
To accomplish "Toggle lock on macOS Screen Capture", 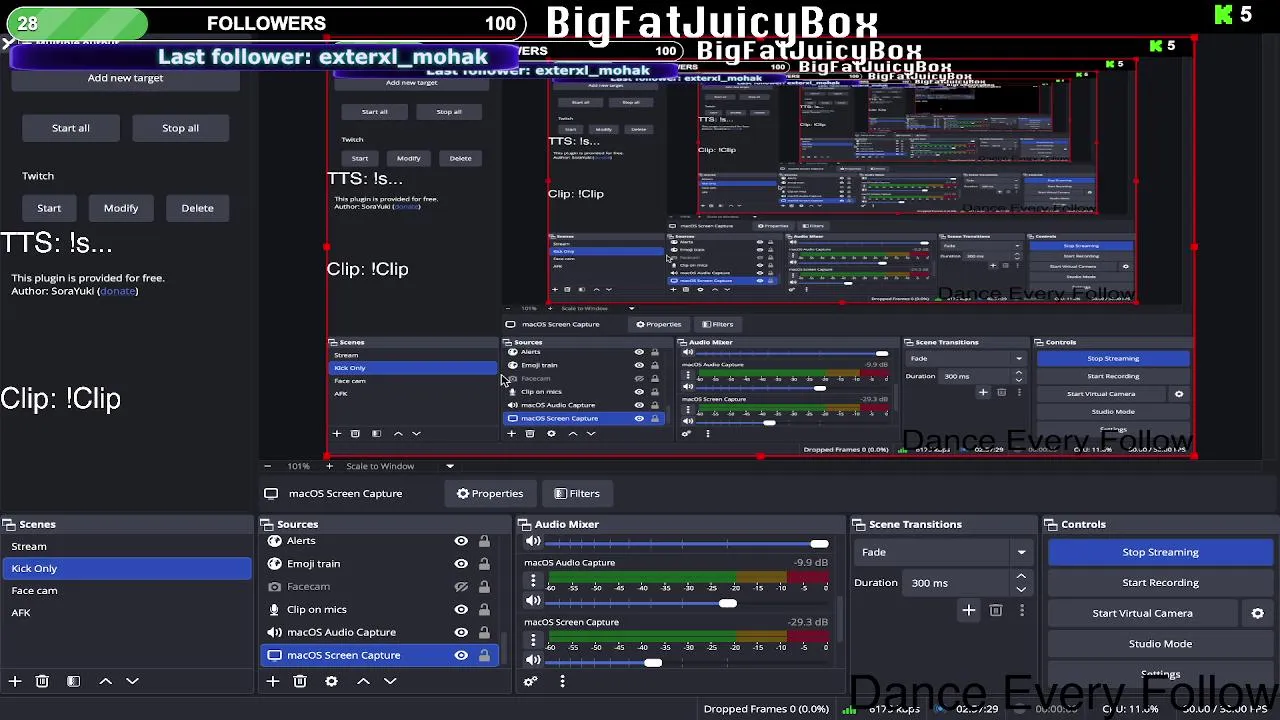I will 484,655.
